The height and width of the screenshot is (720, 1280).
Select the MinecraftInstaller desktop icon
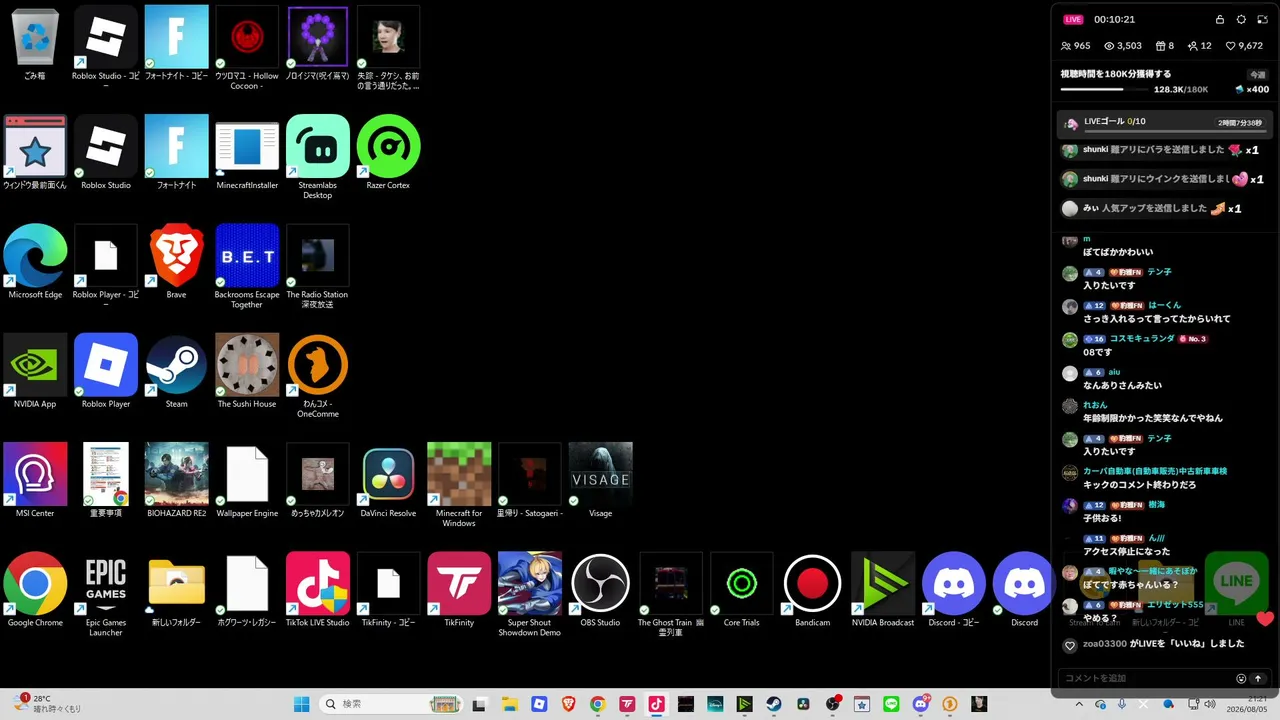247,153
